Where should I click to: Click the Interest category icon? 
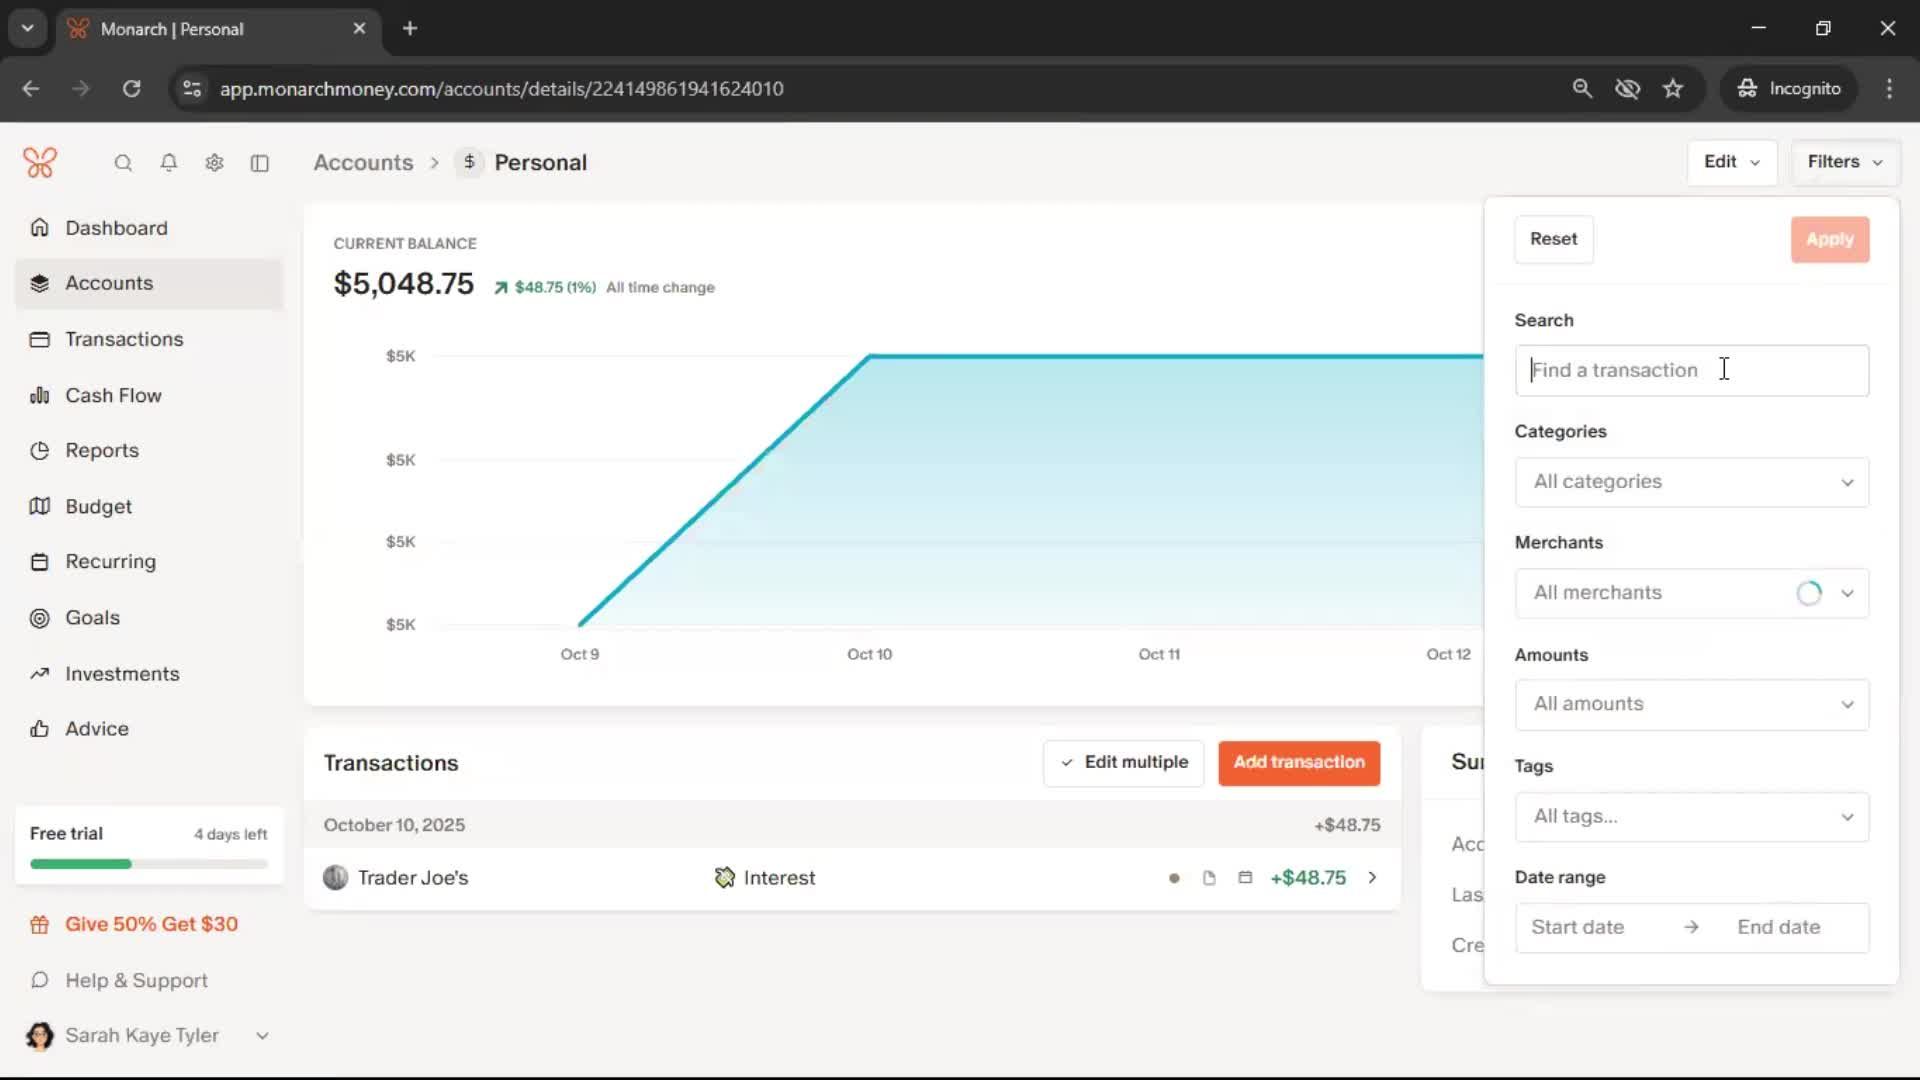coord(725,878)
